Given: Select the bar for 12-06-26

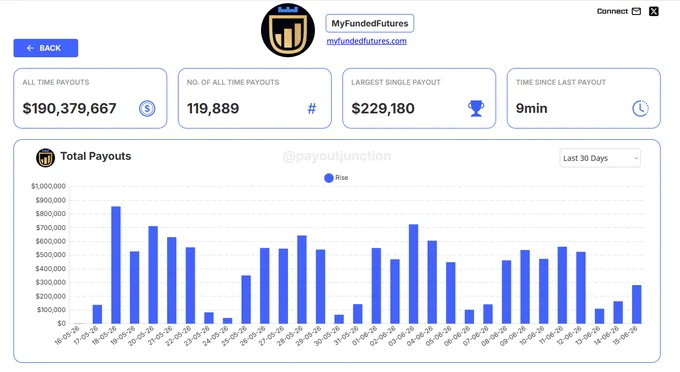Looking at the screenshot, I should pyautogui.click(x=581, y=288).
